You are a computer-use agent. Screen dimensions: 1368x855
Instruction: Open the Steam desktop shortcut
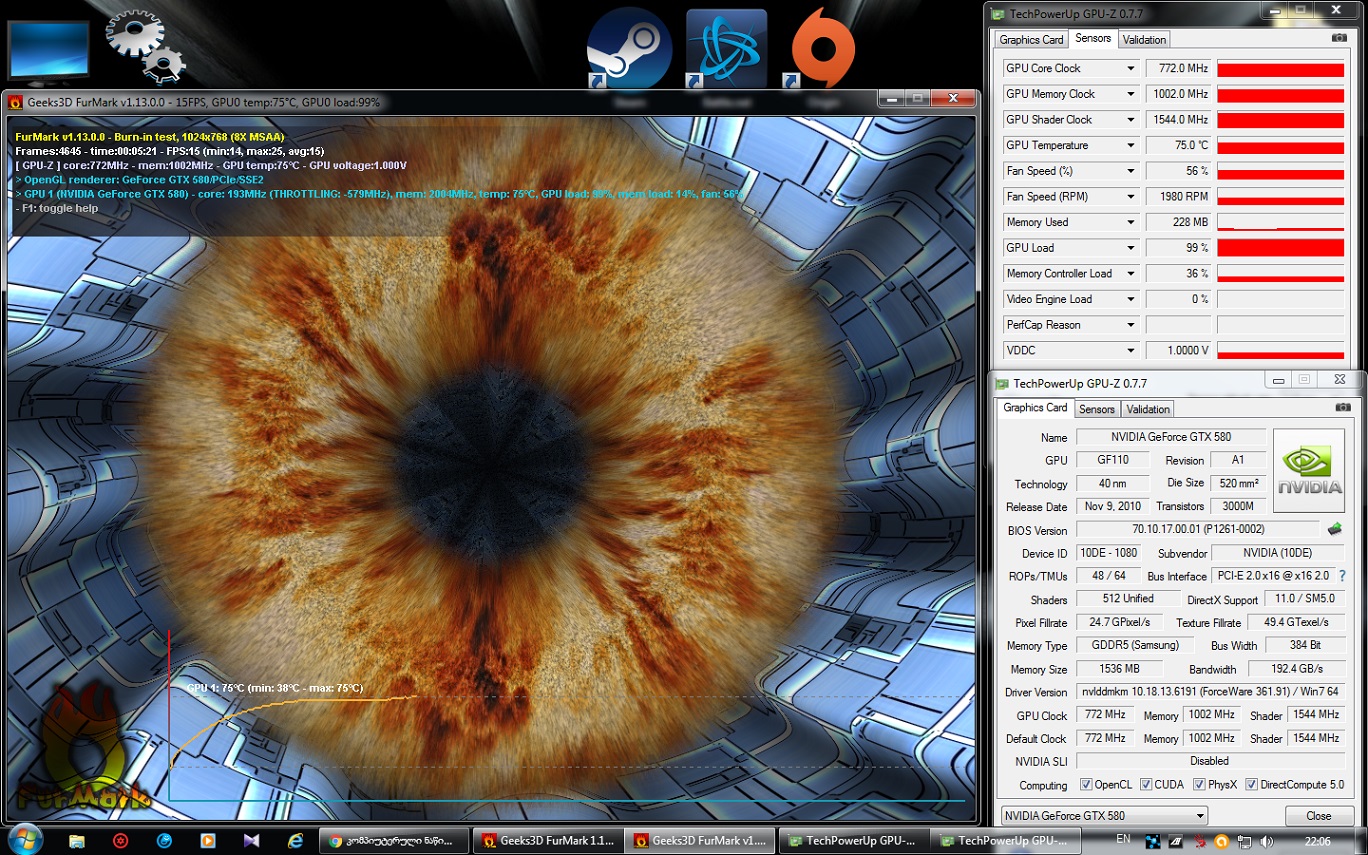tap(629, 47)
